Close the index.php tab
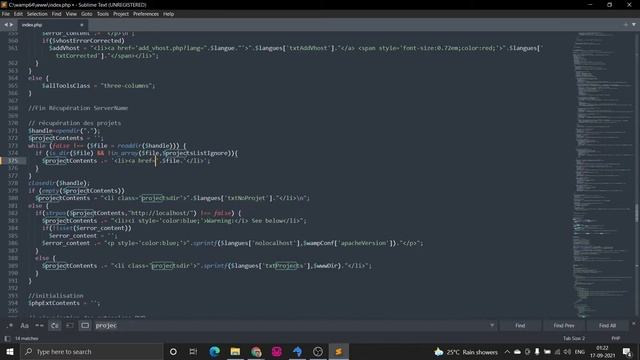Image resolution: width=640 pixels, height=360 pixels. [x=82, y=25]
